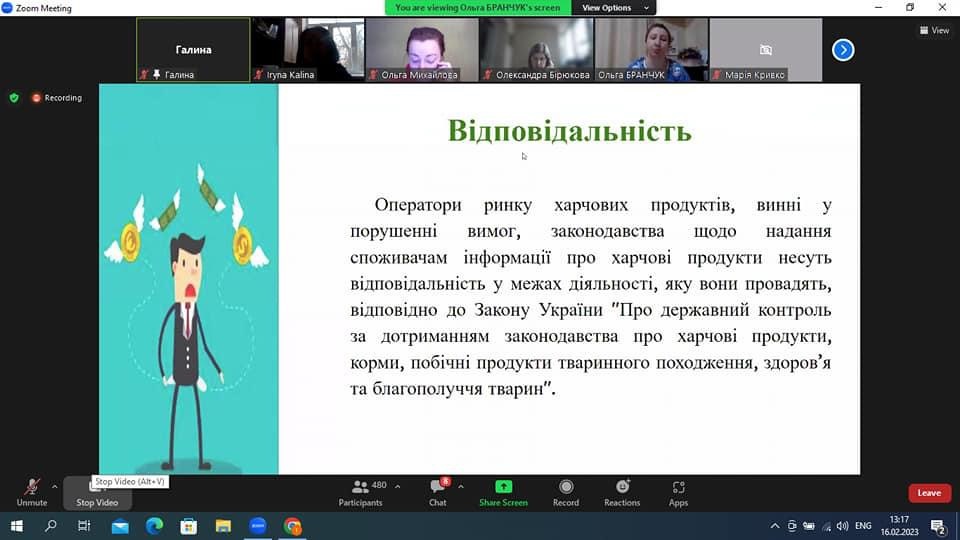This screenshot has width=960, height=540.
Task: Start recording with the Record button
Action: (566, 492)
